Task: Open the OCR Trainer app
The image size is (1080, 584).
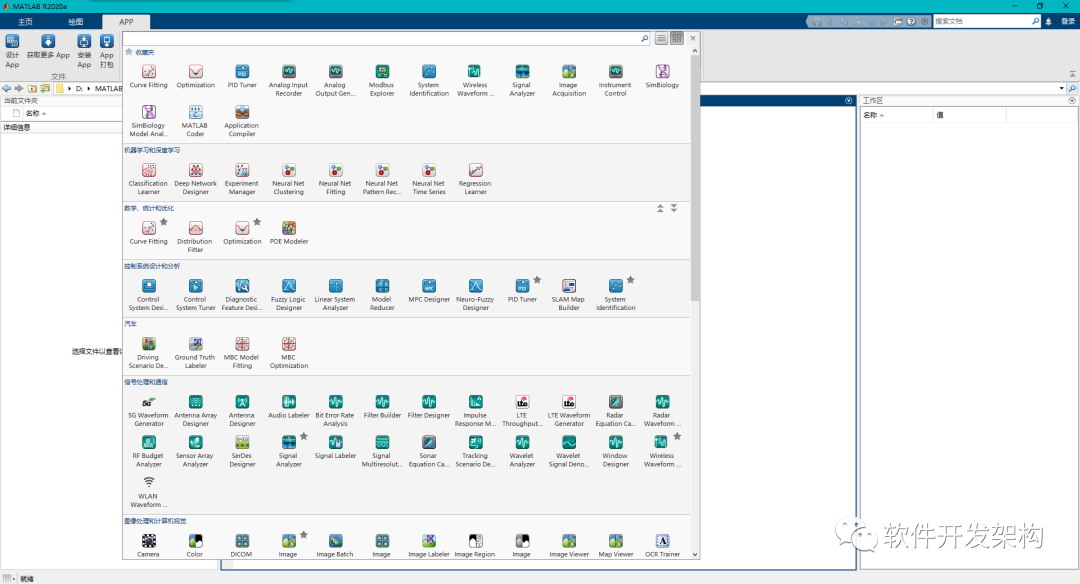Action: point(662,545)
